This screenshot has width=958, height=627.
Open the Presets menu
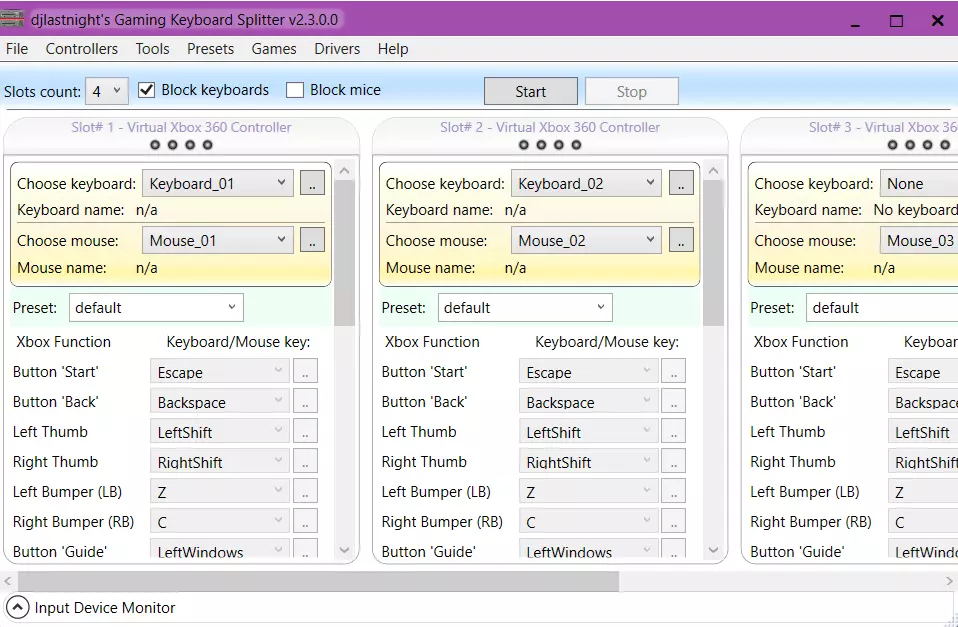pos(210,49)
